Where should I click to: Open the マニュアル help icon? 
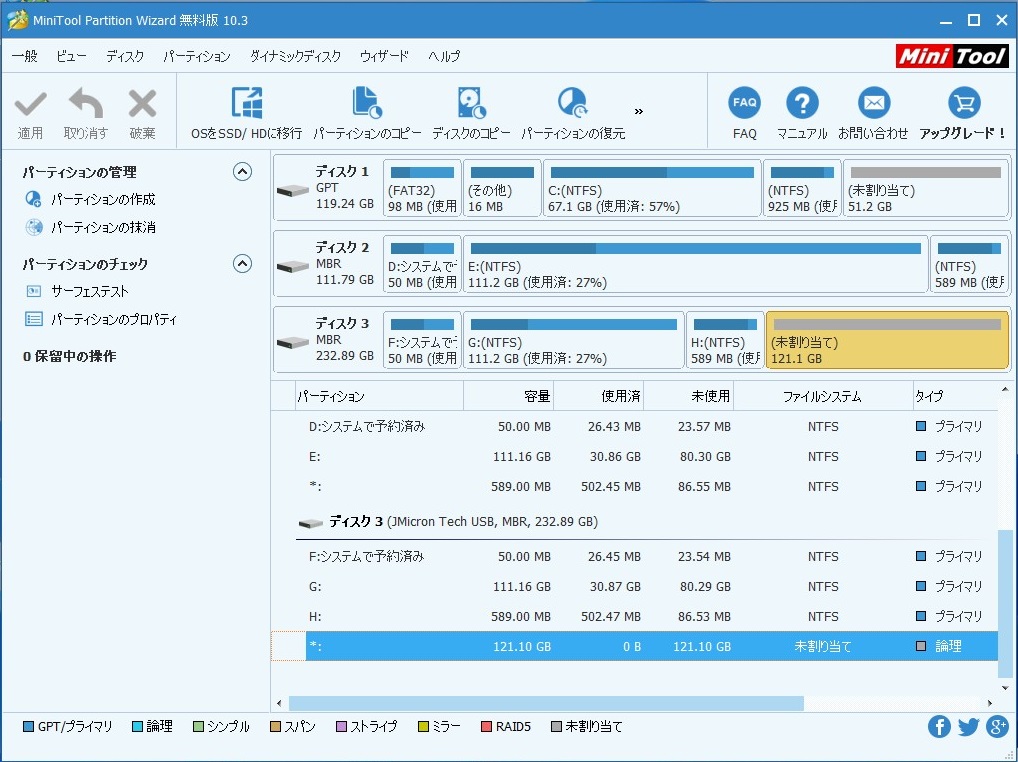tap(802, 103)
